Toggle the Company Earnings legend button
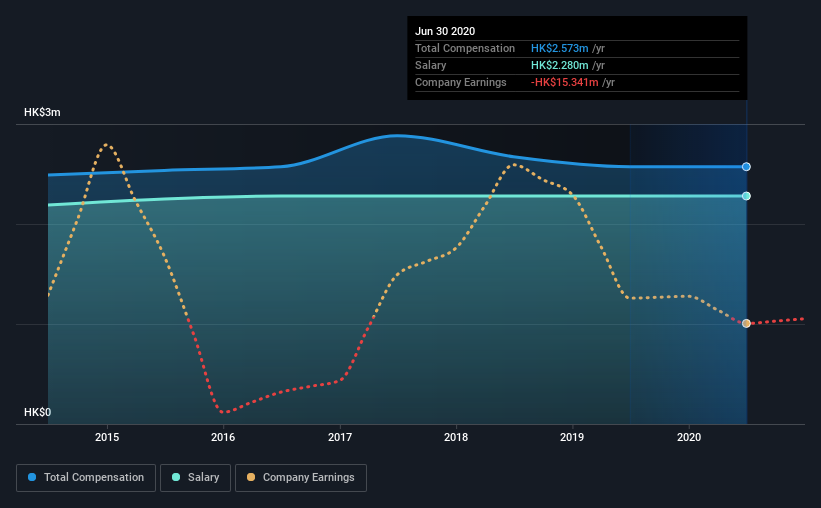The image size is (821, 508). tap(301, 478)
